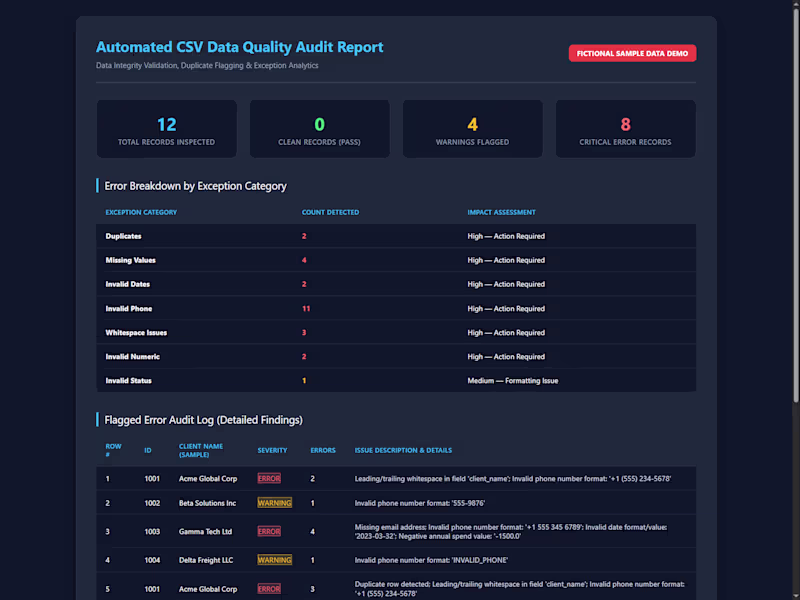Select the Missing Values category label
800x600 pixels.
point(131,260)
